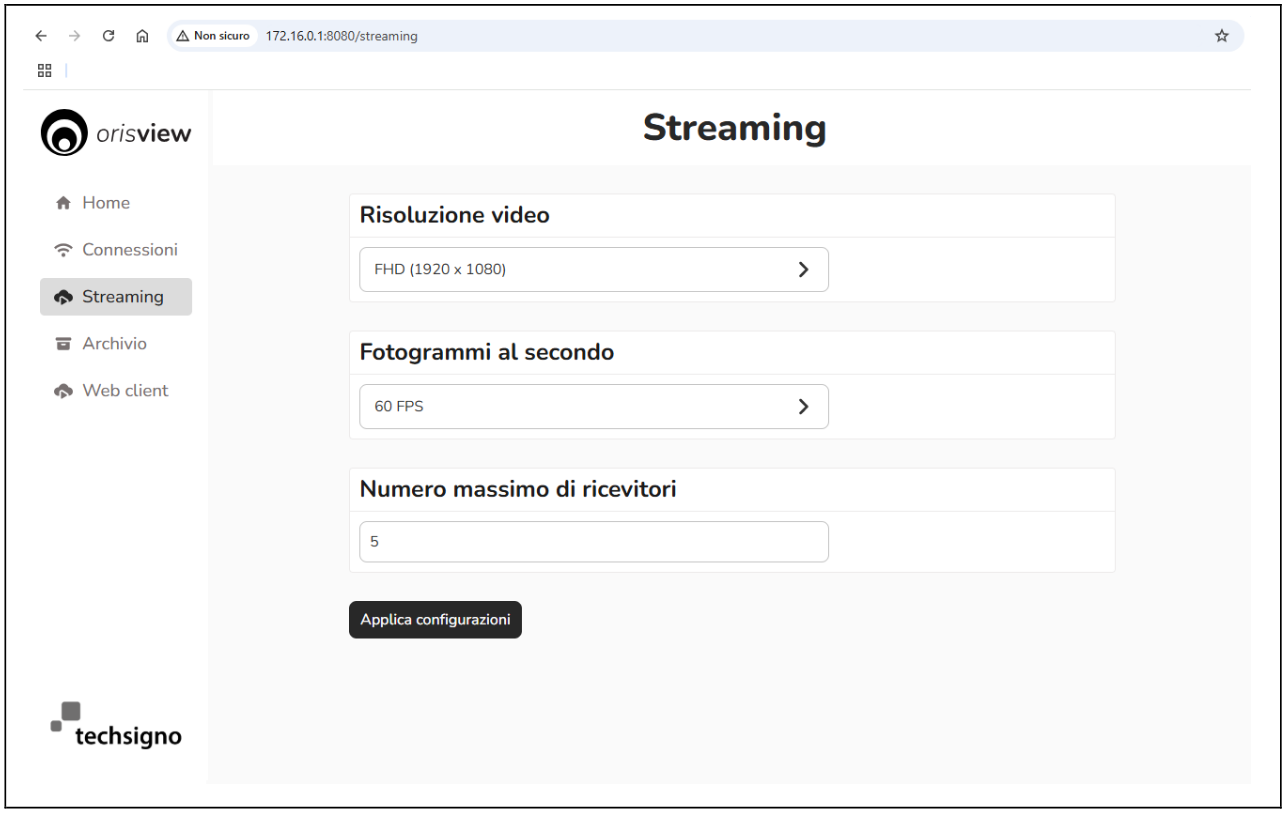1288x813 pixels.
Task: Click the browser apps grid icon
Action: pos(44,70)
